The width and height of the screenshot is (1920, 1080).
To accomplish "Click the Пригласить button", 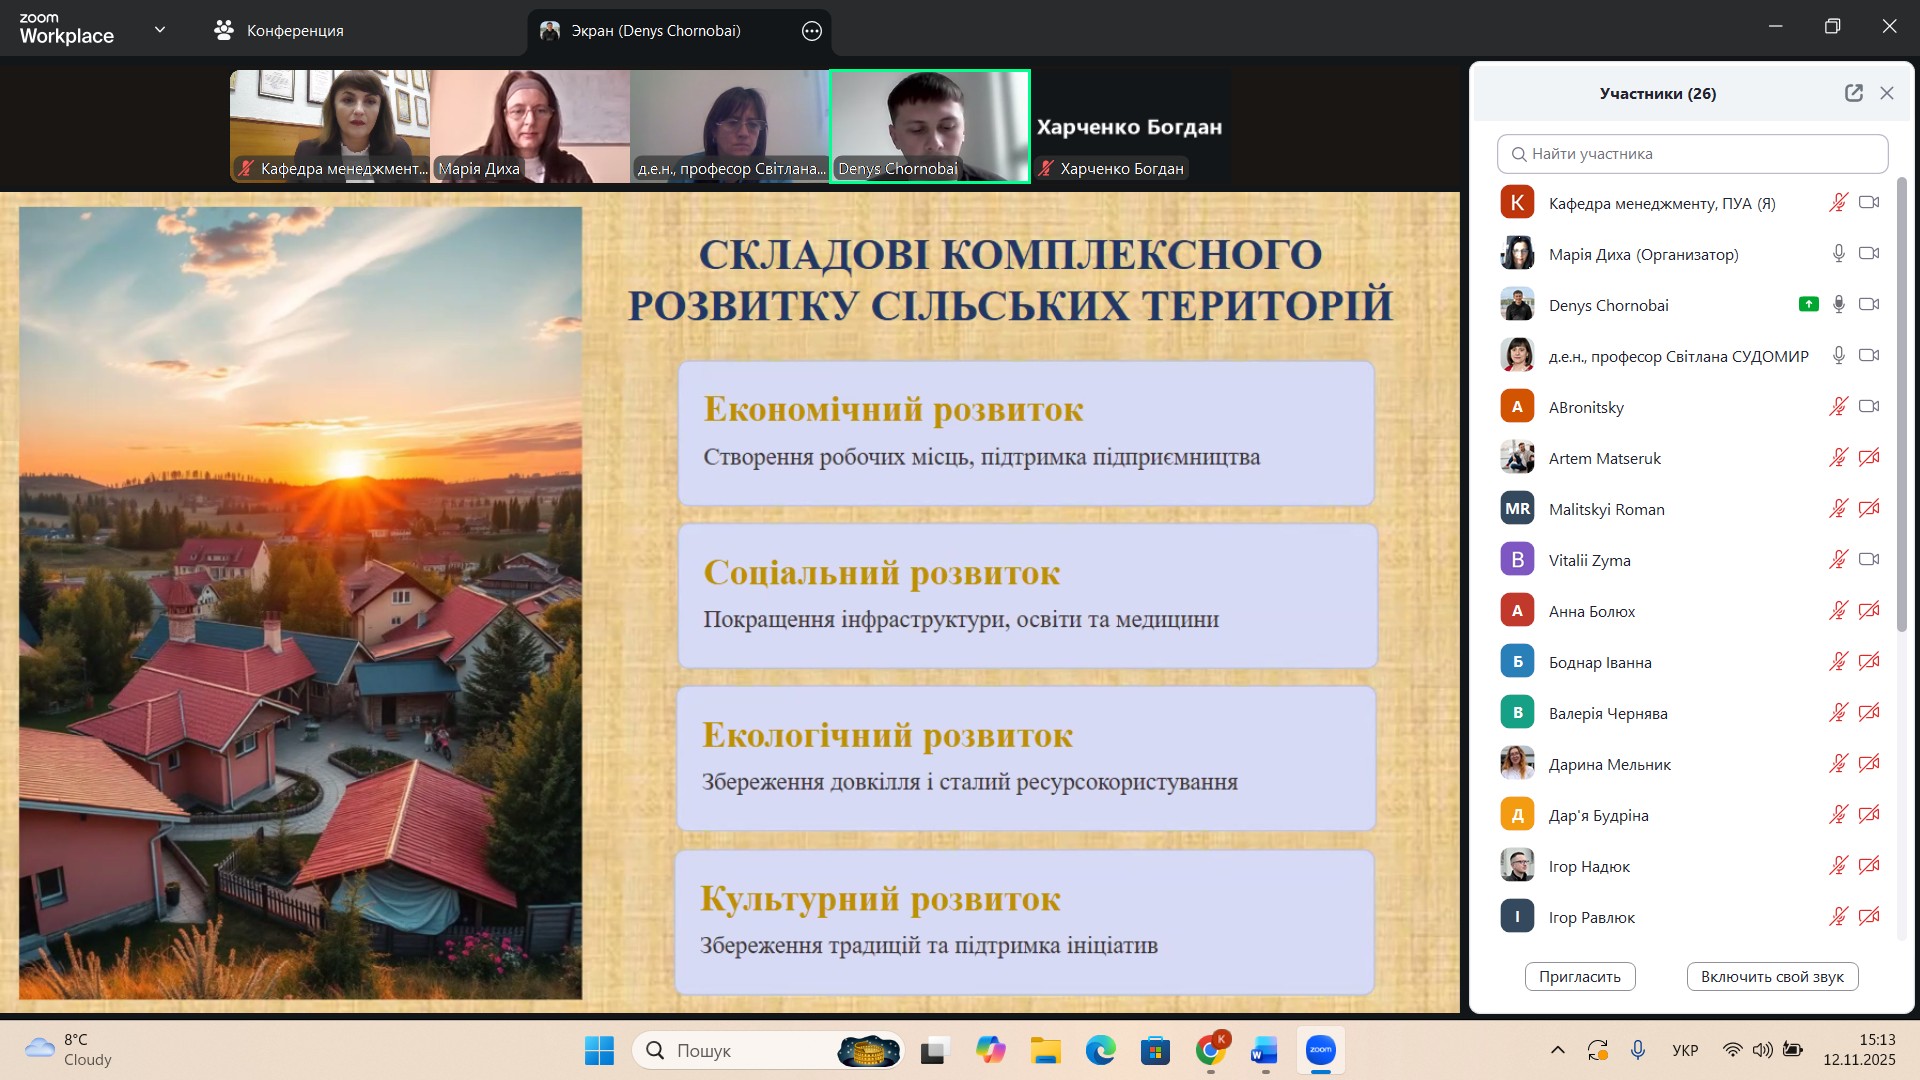I will pos(1579,977).
